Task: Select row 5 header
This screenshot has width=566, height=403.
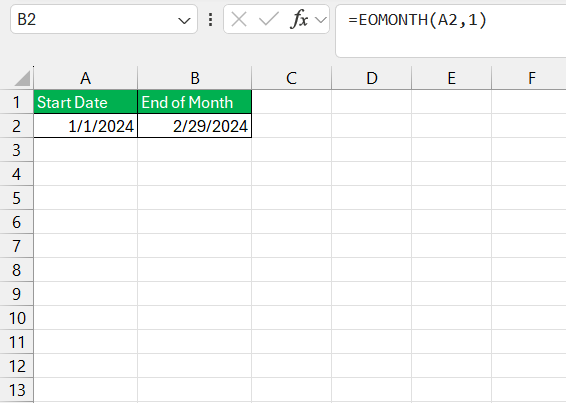Action: 17,198
